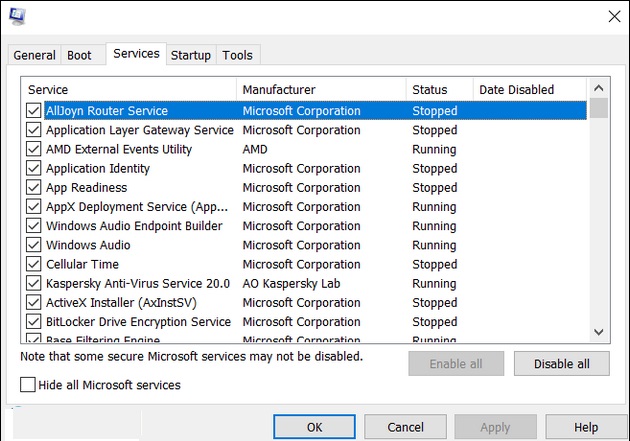Image resolution: width=630 pixels, height=441 pixels.
Task: Uncheck the AllJoyn Router Service checkbox
Action: 33,110
